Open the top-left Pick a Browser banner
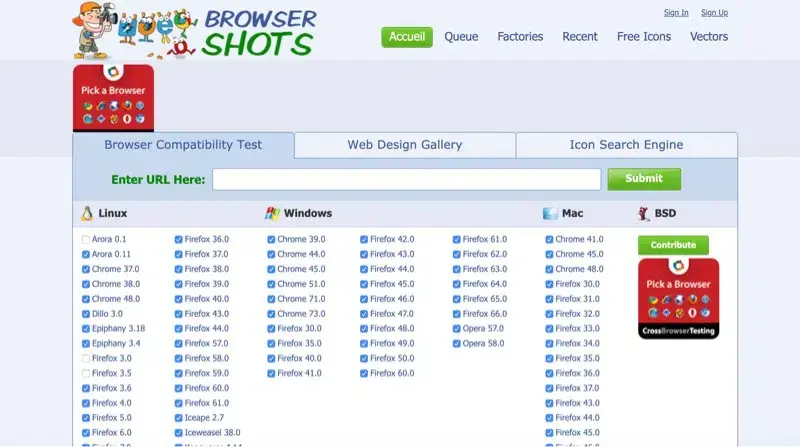 coord(113,97)
